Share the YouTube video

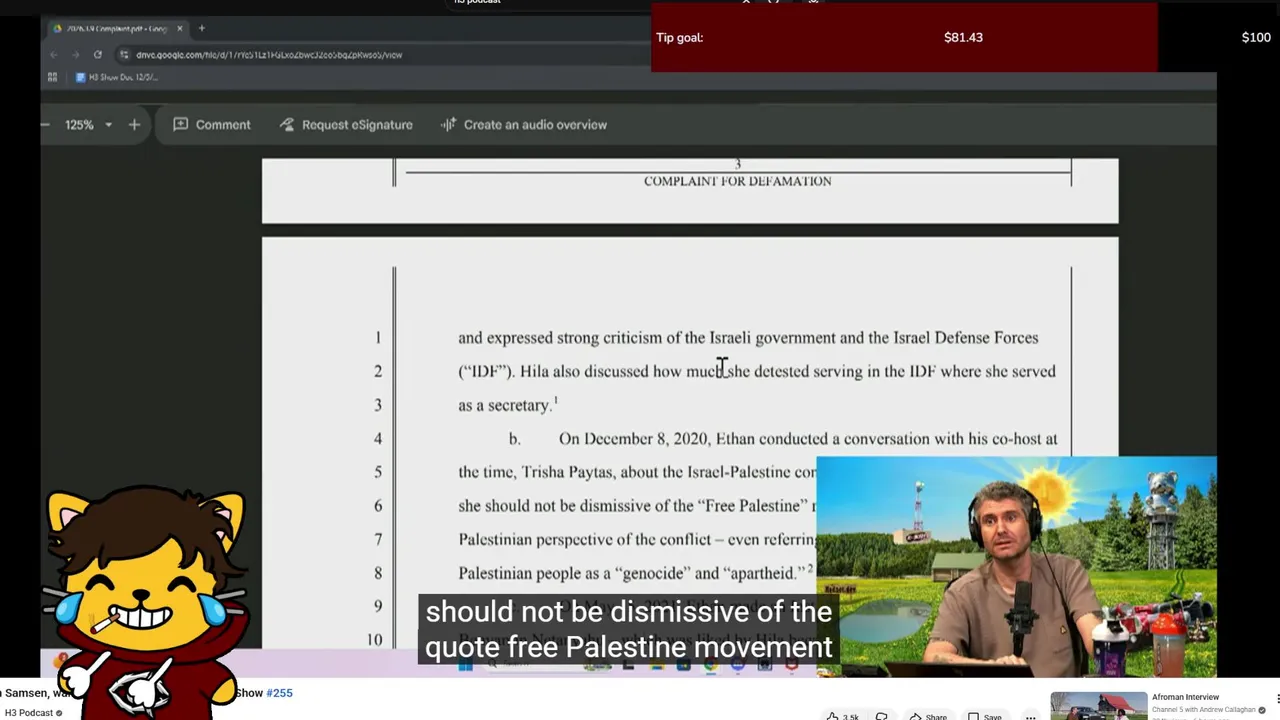pyautogui.click(x=927, y=716)
